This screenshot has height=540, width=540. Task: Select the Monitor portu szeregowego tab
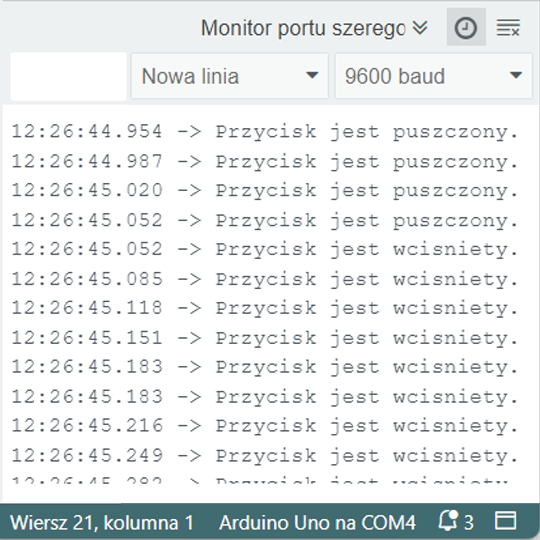303,28
